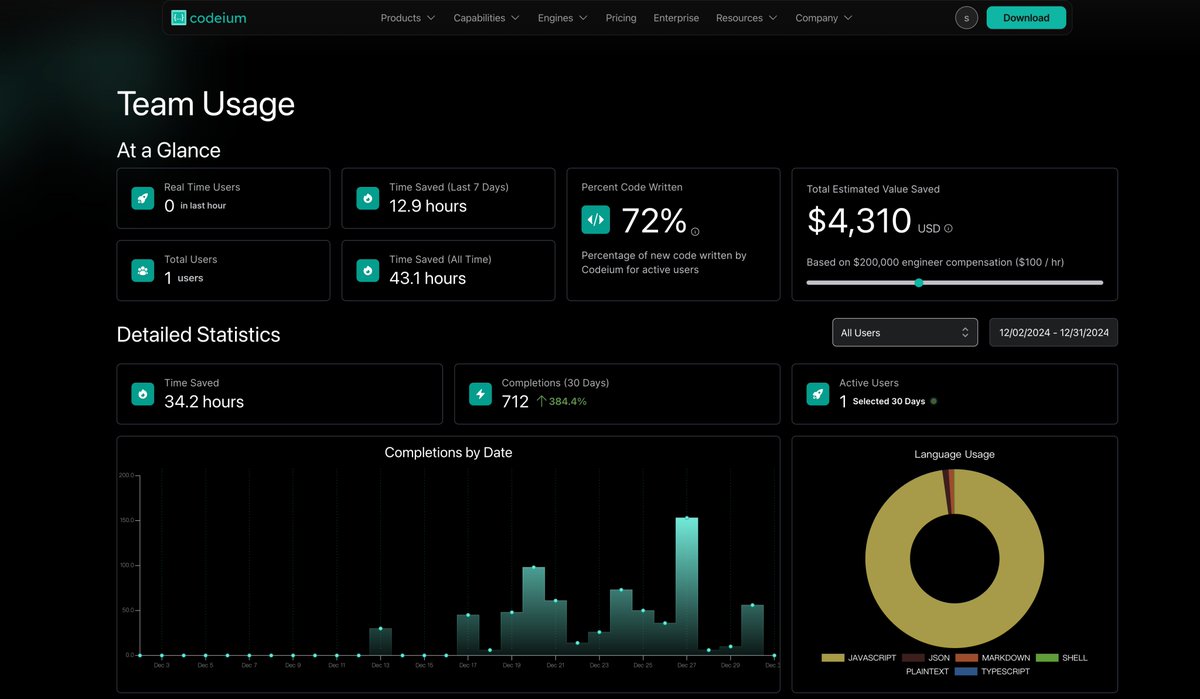1200x699 pixels.
Task: Click the flame icon beside Time Saved (All Time)
Action: pos(367,270)
